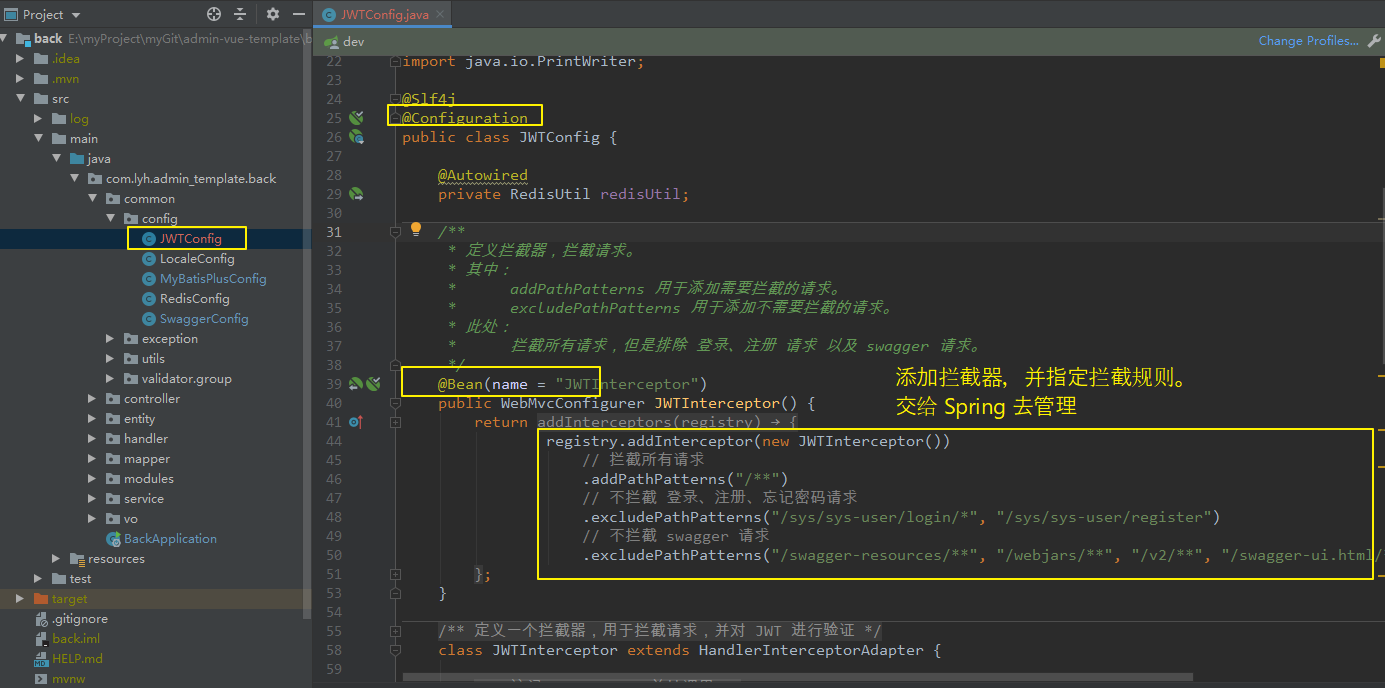This screenshot has width=1385, height=688.
Task: Click the resources folder icon
Action: [x=77, y=559]
